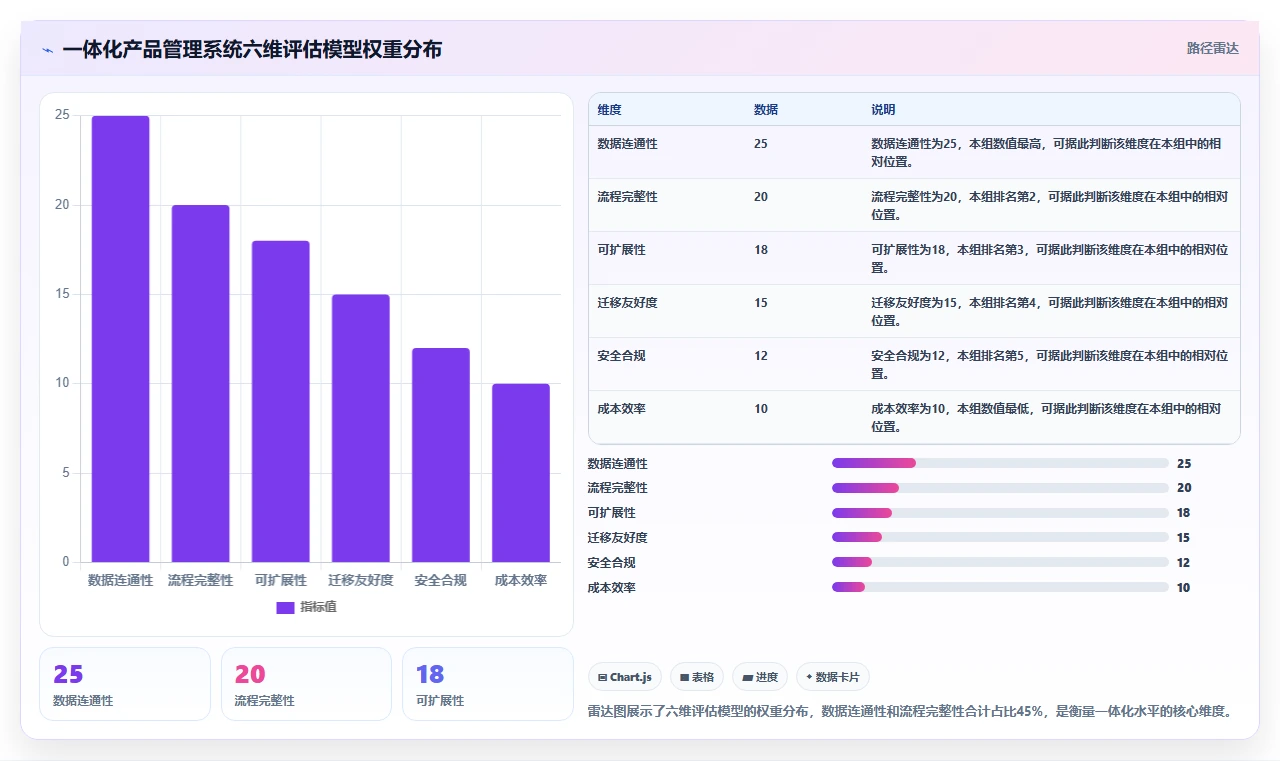Select the 进度 tag chip
Screen dimensions: 1280x761
pyautogui.click(x=760, y=677)
